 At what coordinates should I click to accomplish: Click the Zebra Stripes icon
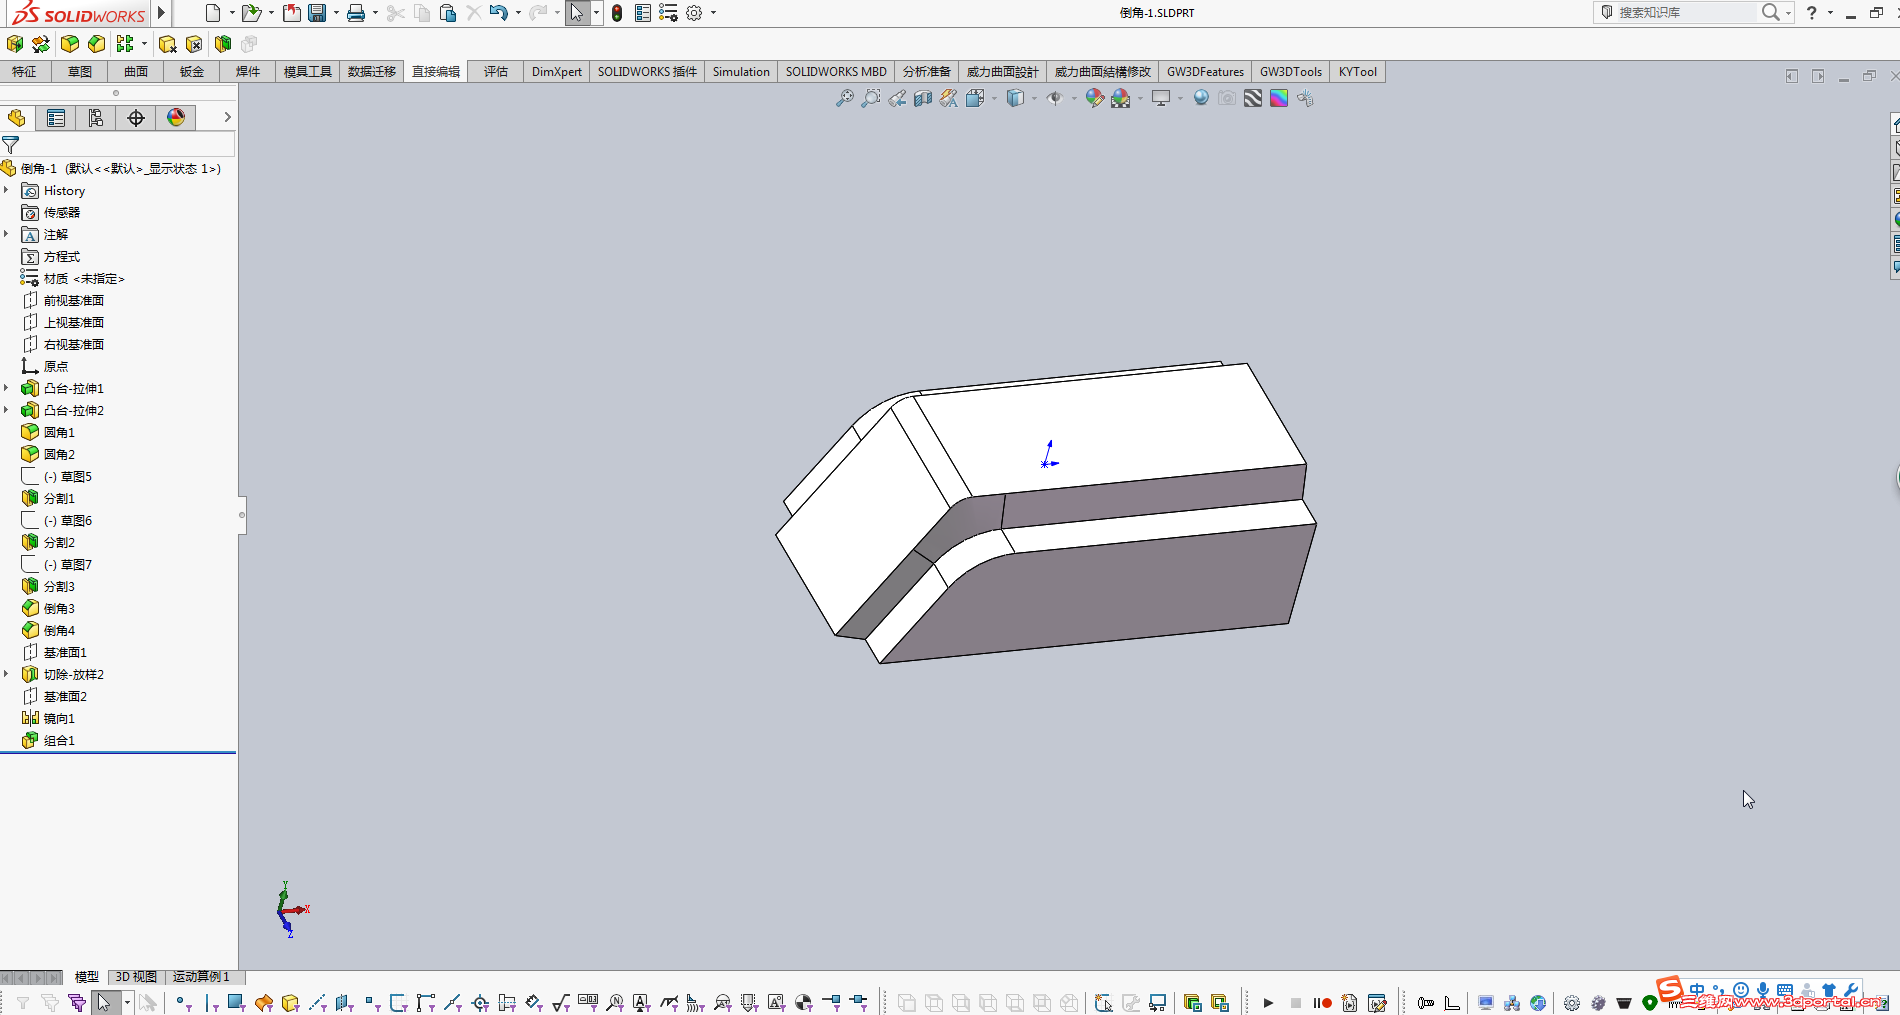1253,98
